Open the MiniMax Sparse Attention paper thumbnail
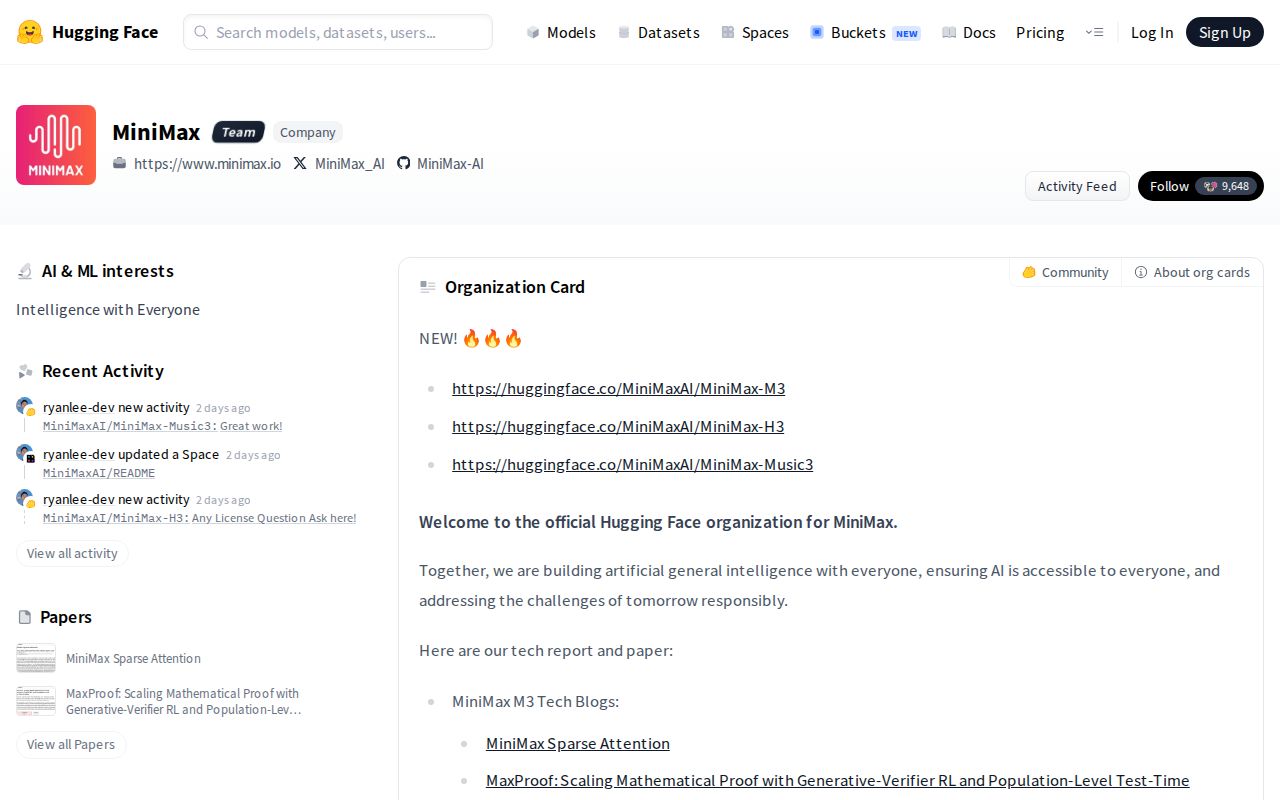Image resolution: width=1280 pixels, height=800 pixels. 36,658
